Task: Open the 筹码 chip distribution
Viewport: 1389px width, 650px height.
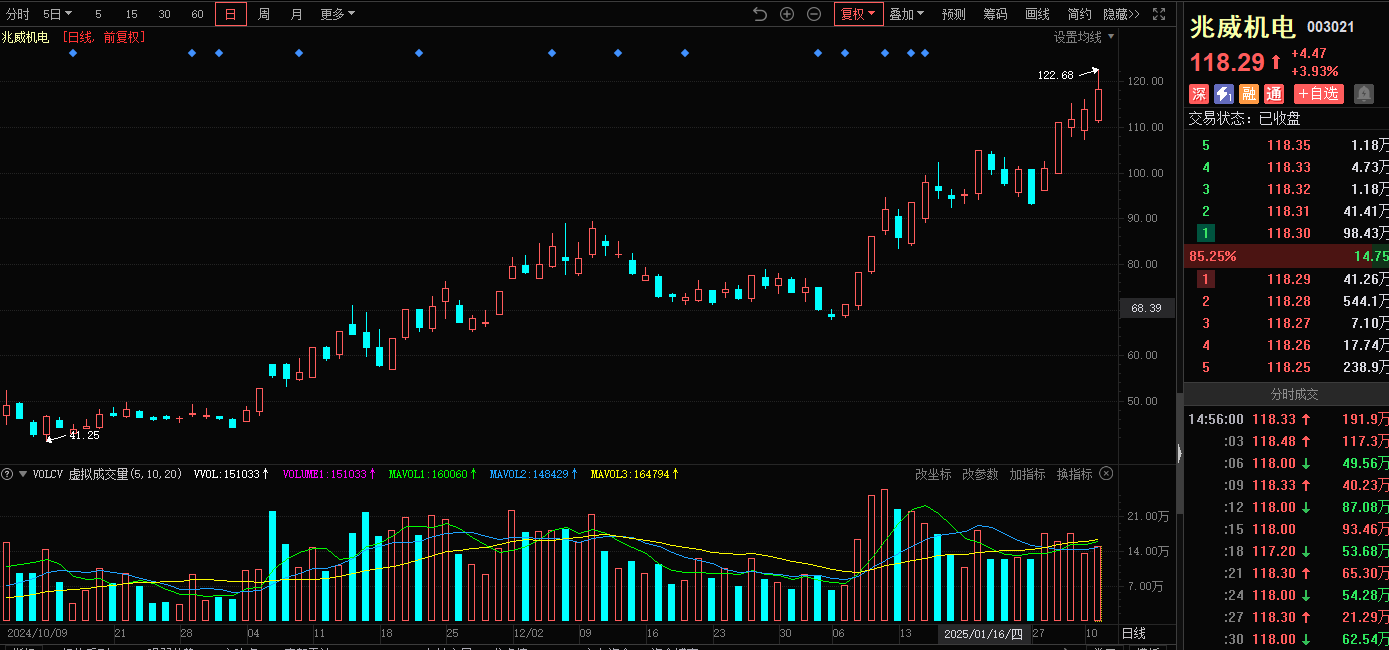Action: click(x=995, y=14)
